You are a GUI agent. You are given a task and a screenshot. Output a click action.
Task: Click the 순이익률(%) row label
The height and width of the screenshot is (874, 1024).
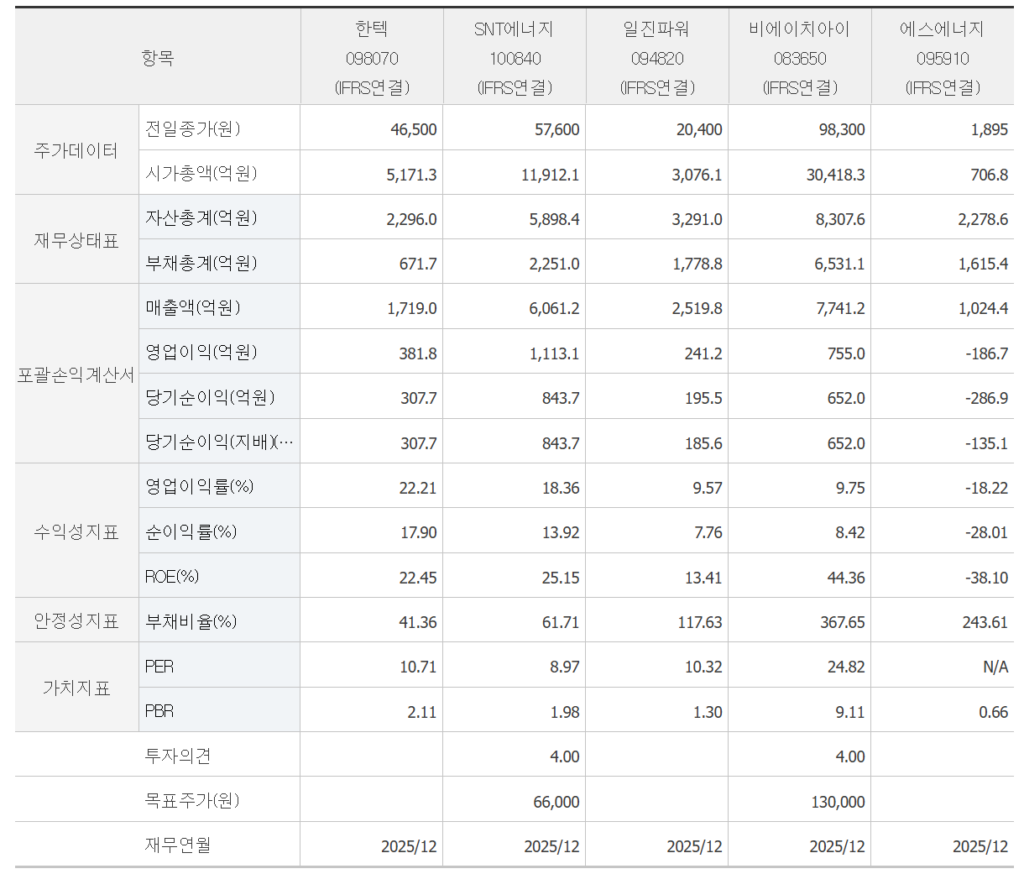(191, 532)
